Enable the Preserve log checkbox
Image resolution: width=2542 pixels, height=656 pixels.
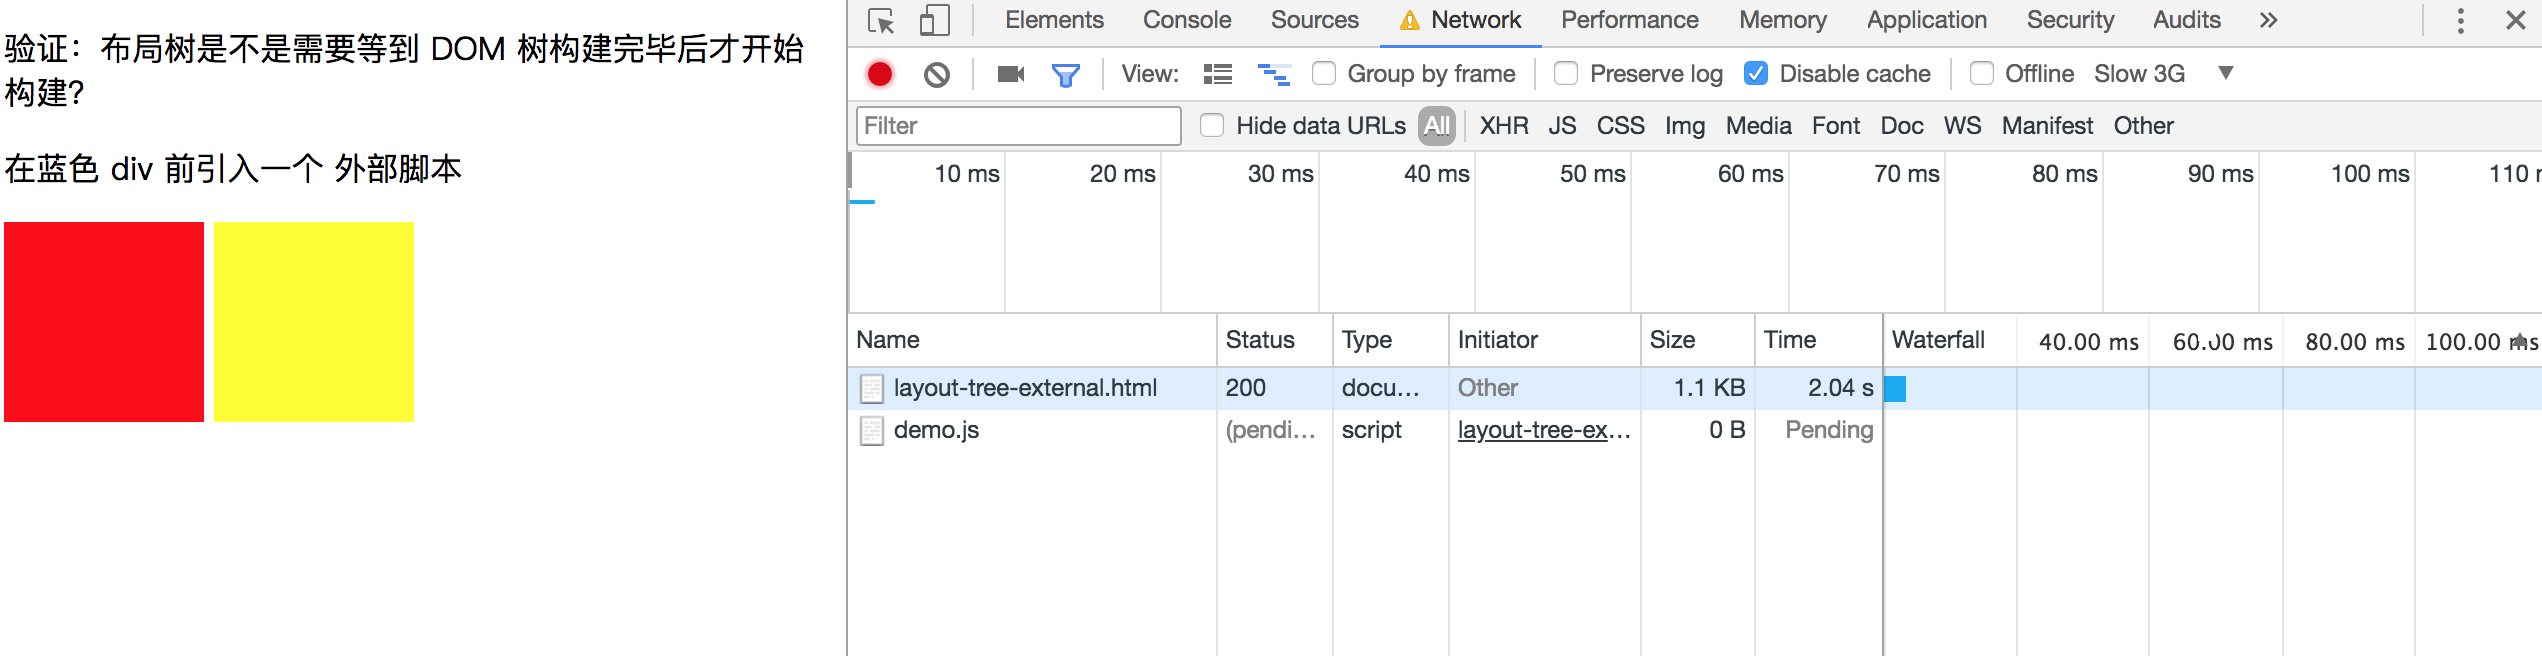pos(1566,74)
